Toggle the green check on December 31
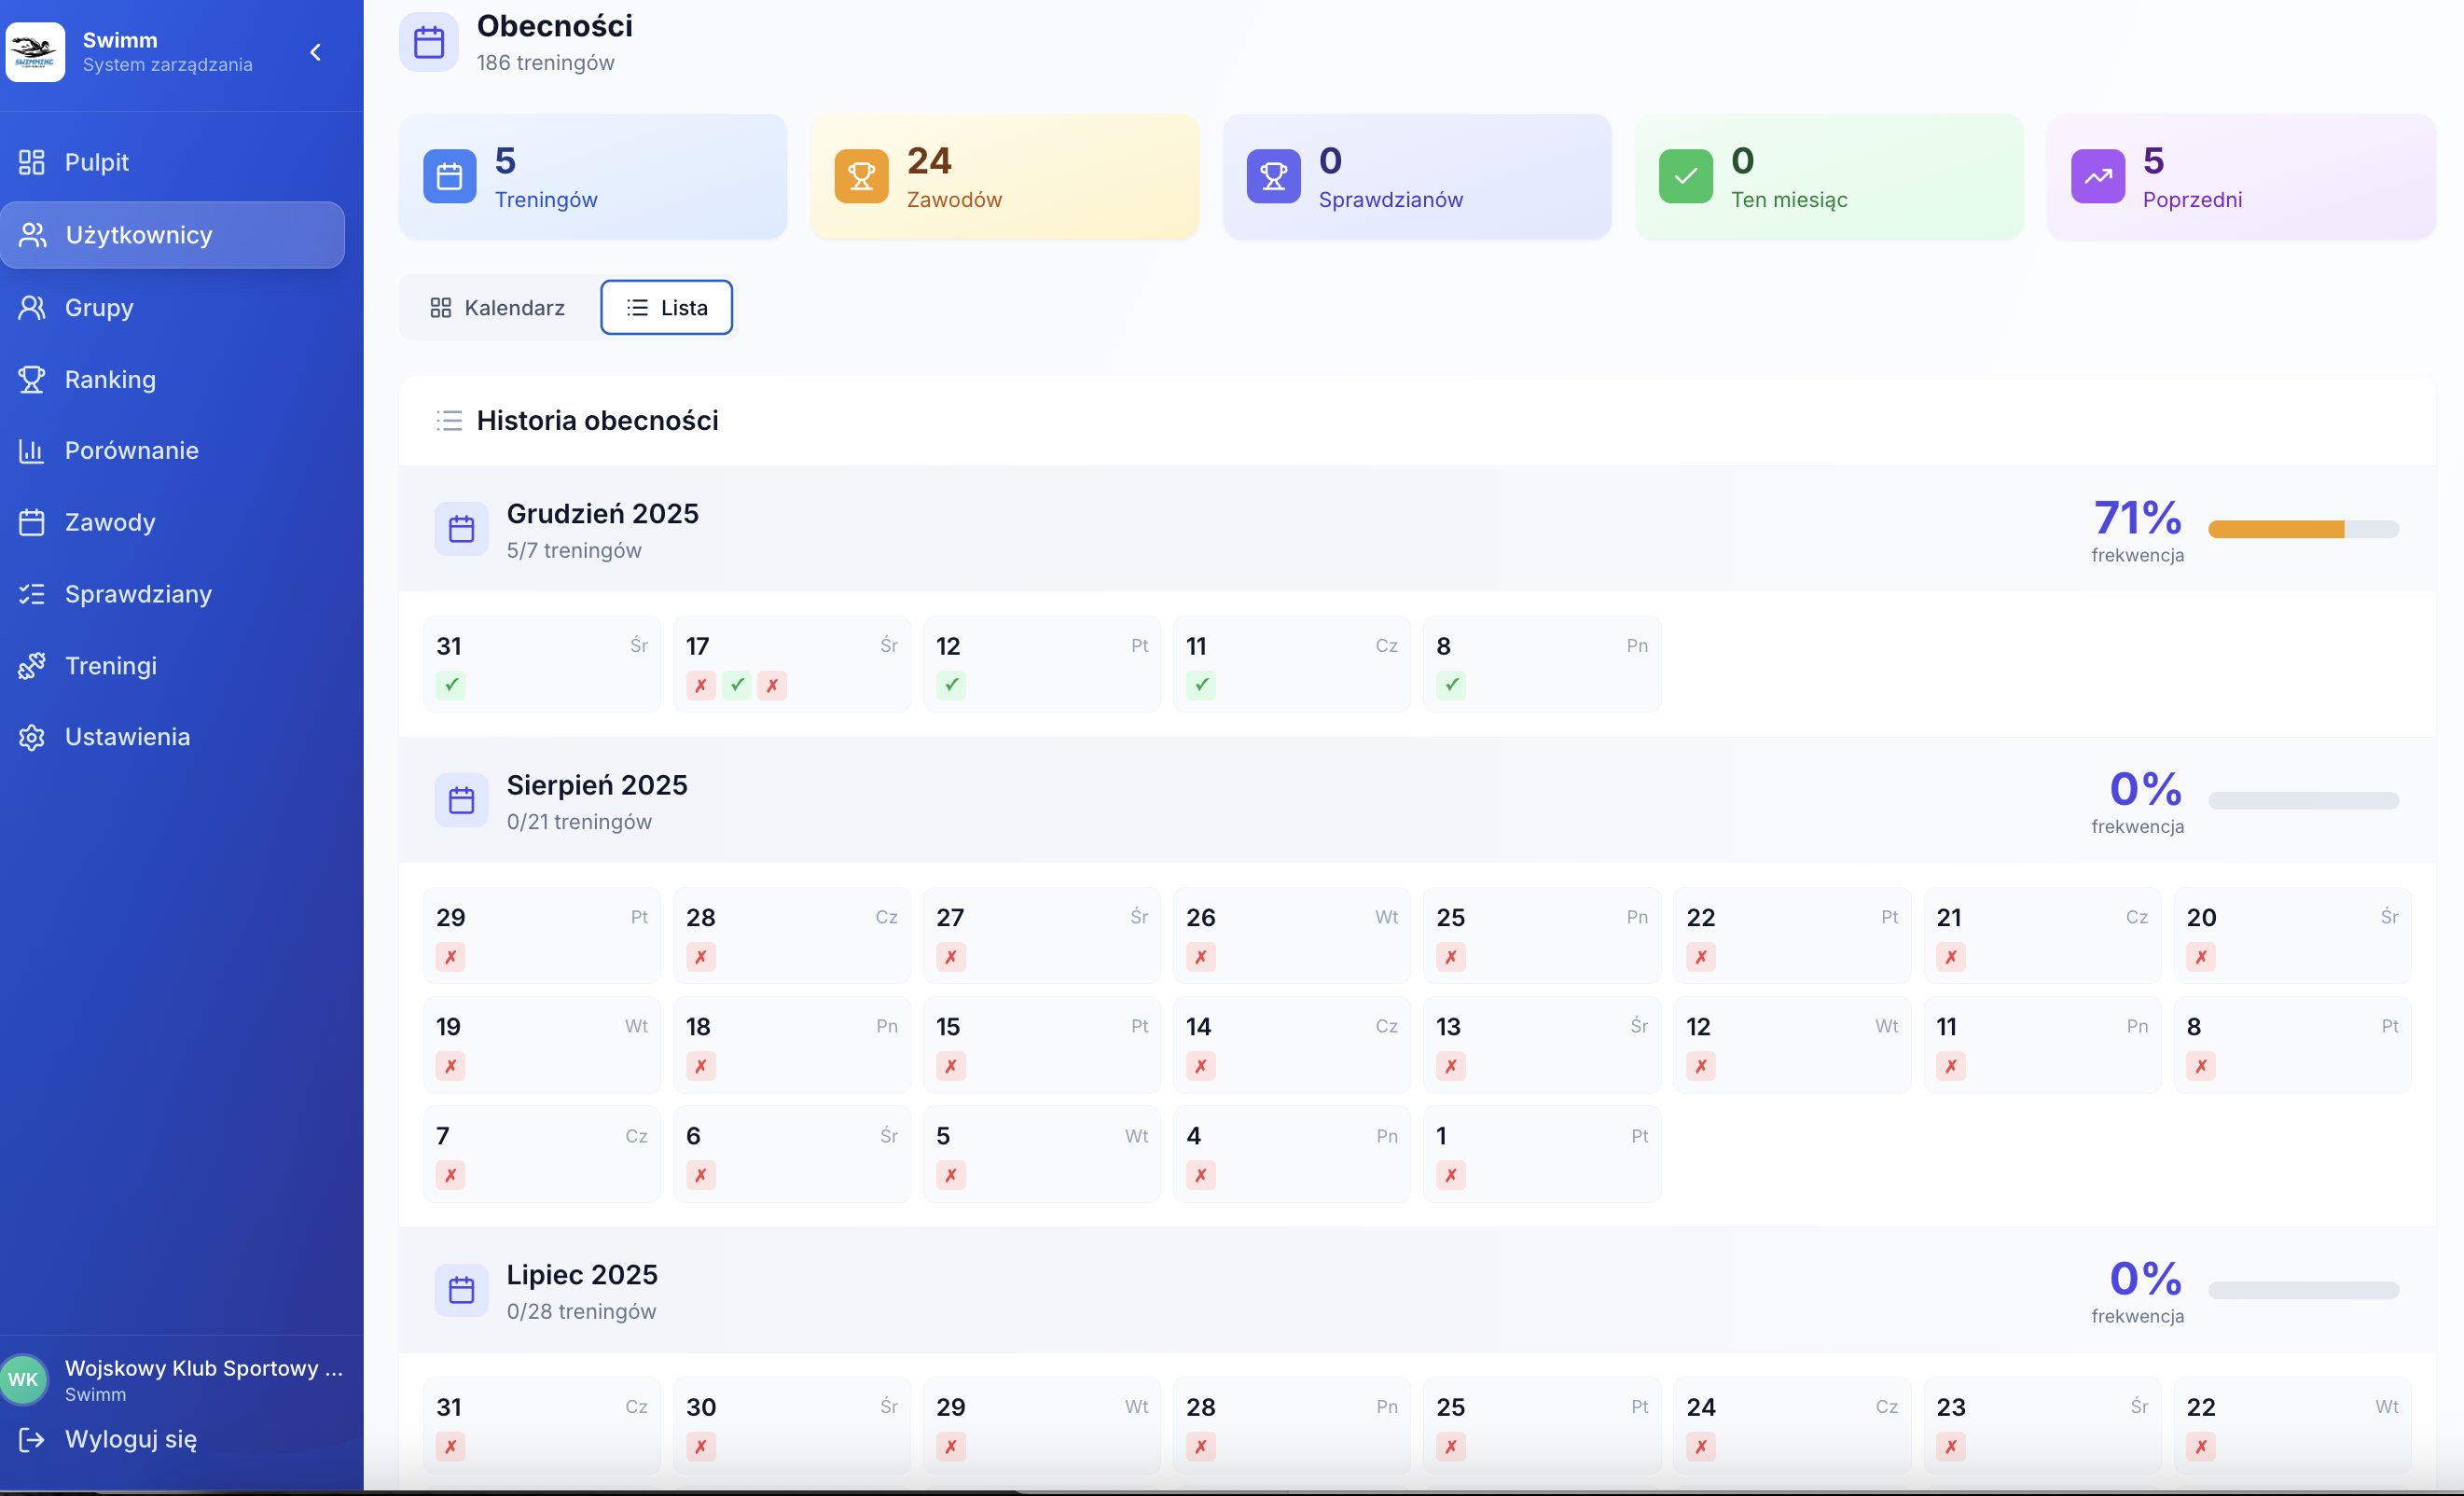The image size is (2464, 1496). tap(451, 685)
